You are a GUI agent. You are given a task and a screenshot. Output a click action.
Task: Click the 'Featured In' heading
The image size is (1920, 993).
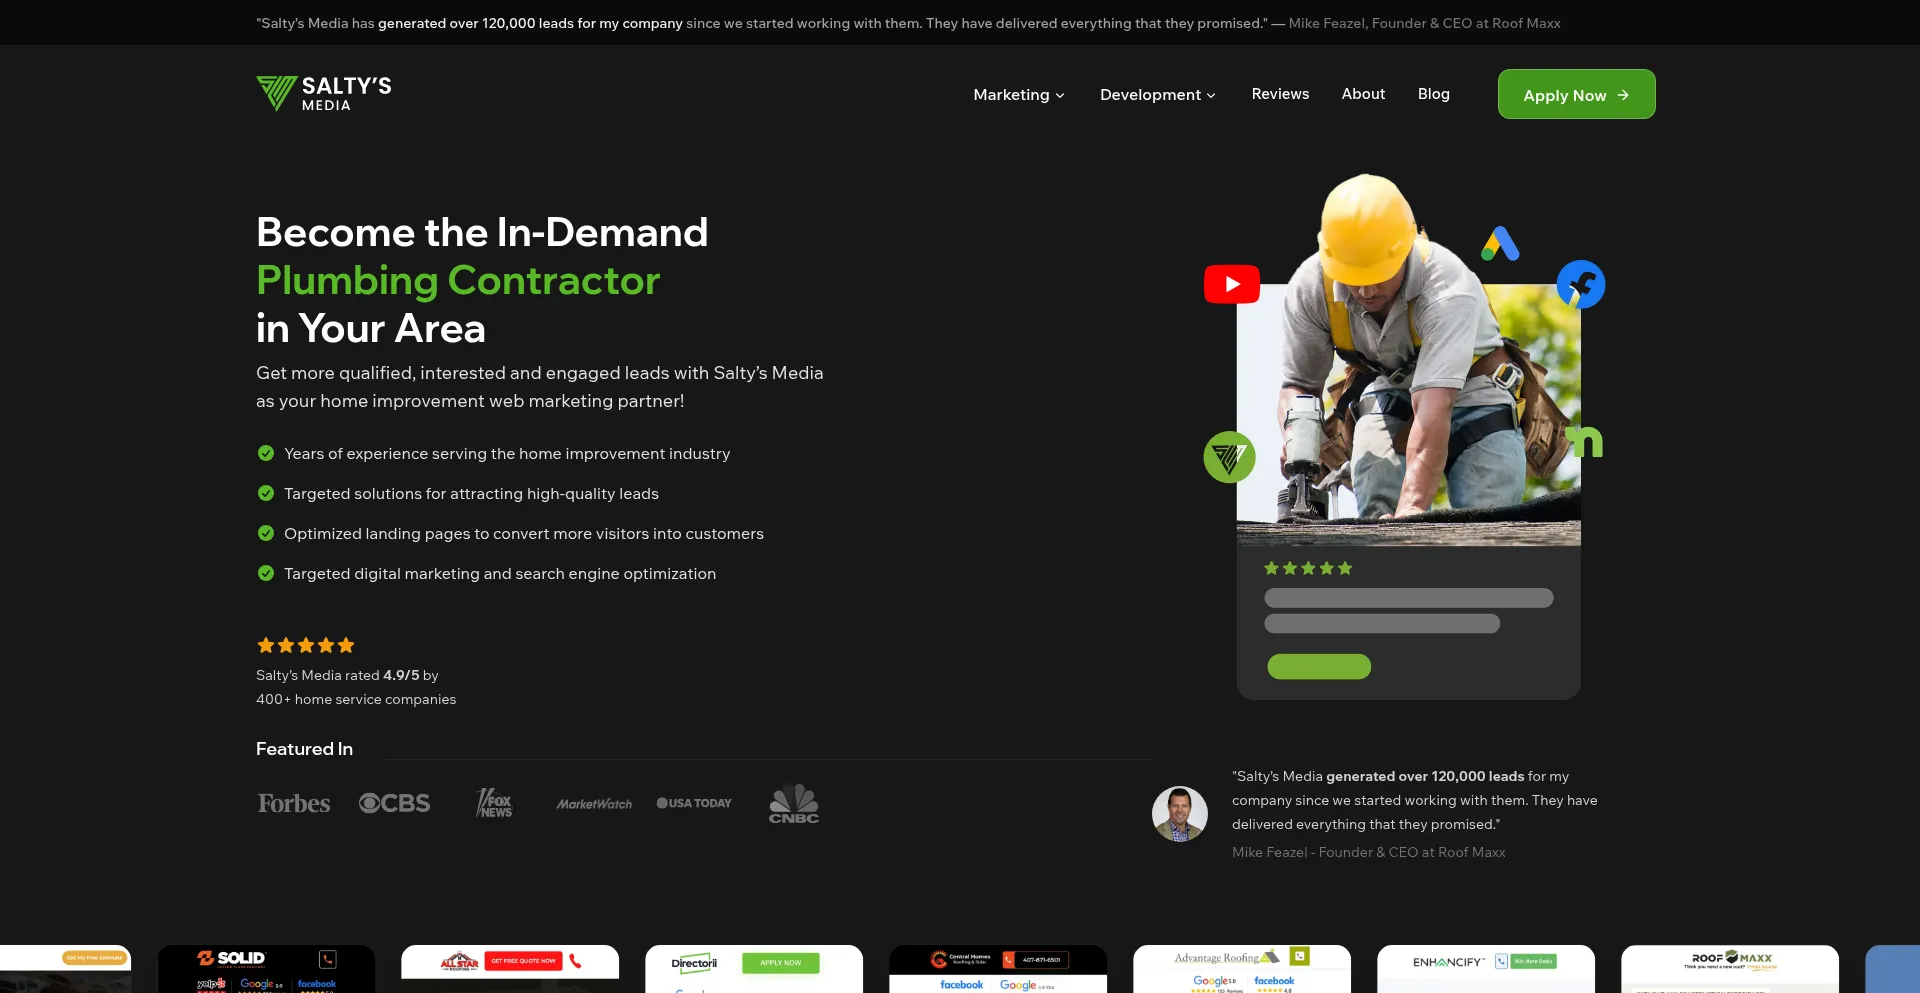click(x=304, y=749)
